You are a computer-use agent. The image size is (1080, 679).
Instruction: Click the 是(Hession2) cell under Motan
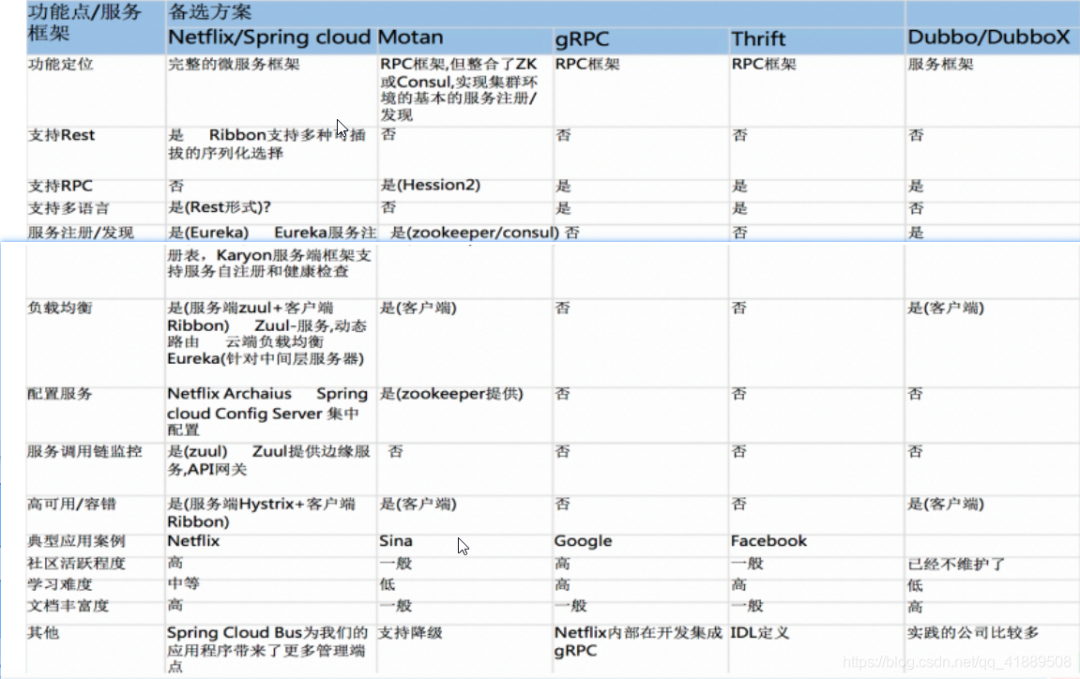point(430,185)
